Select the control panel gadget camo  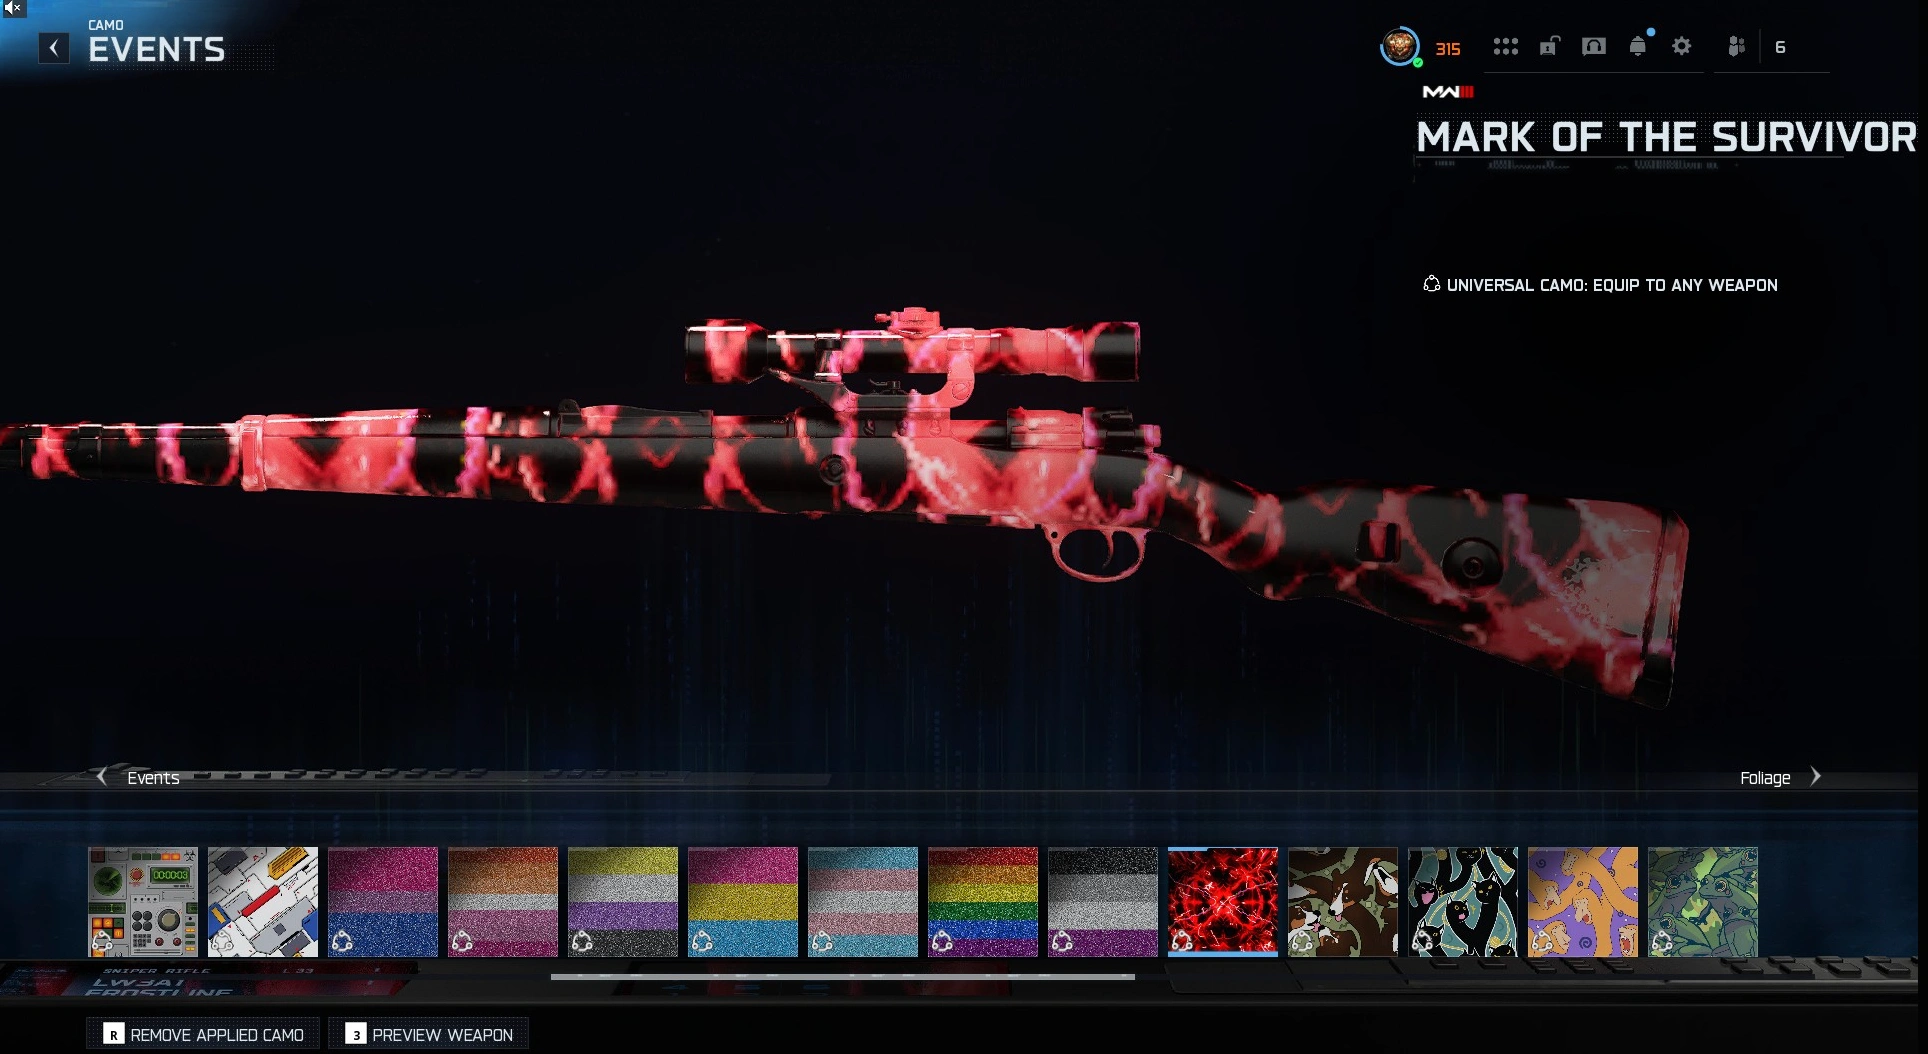pos(143,902)
